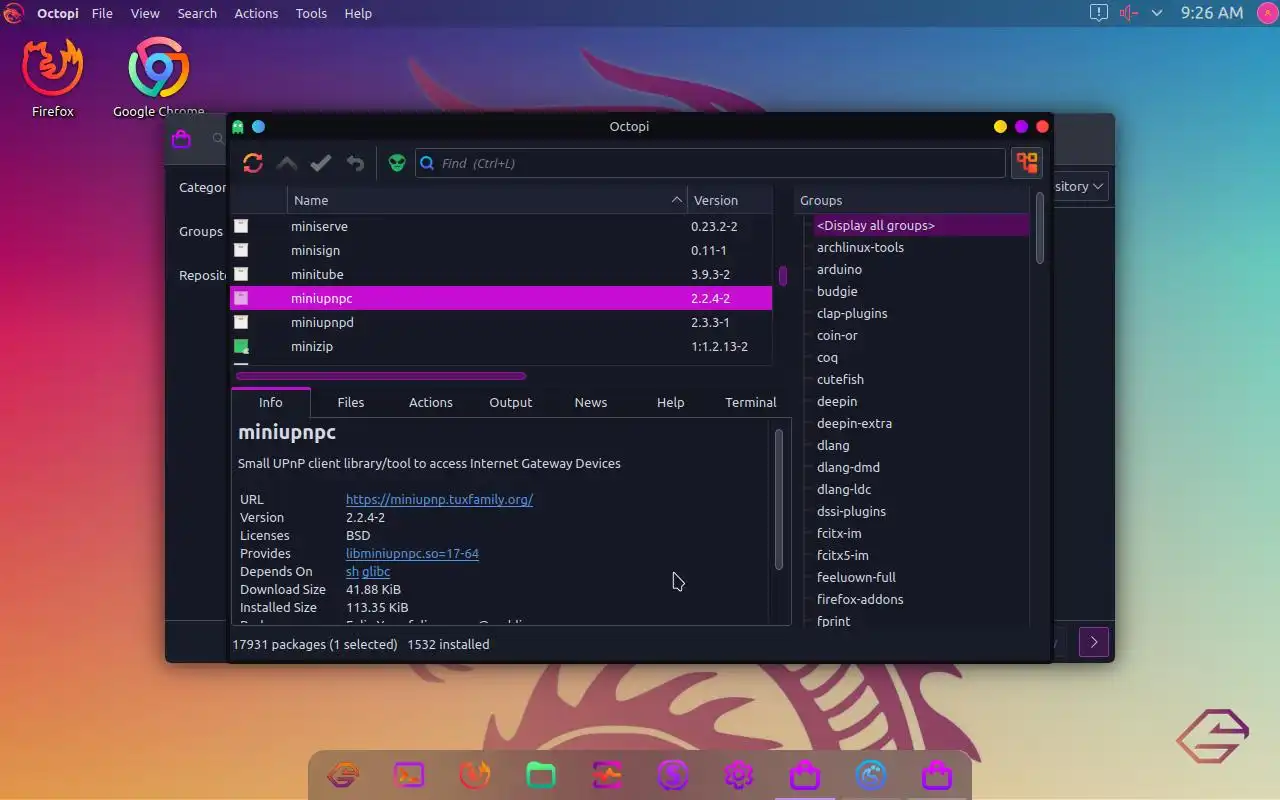This screenshot has width=1280, height=800.
Task: Switch to the Help tab in info panel
Action: tap(671, 402)
